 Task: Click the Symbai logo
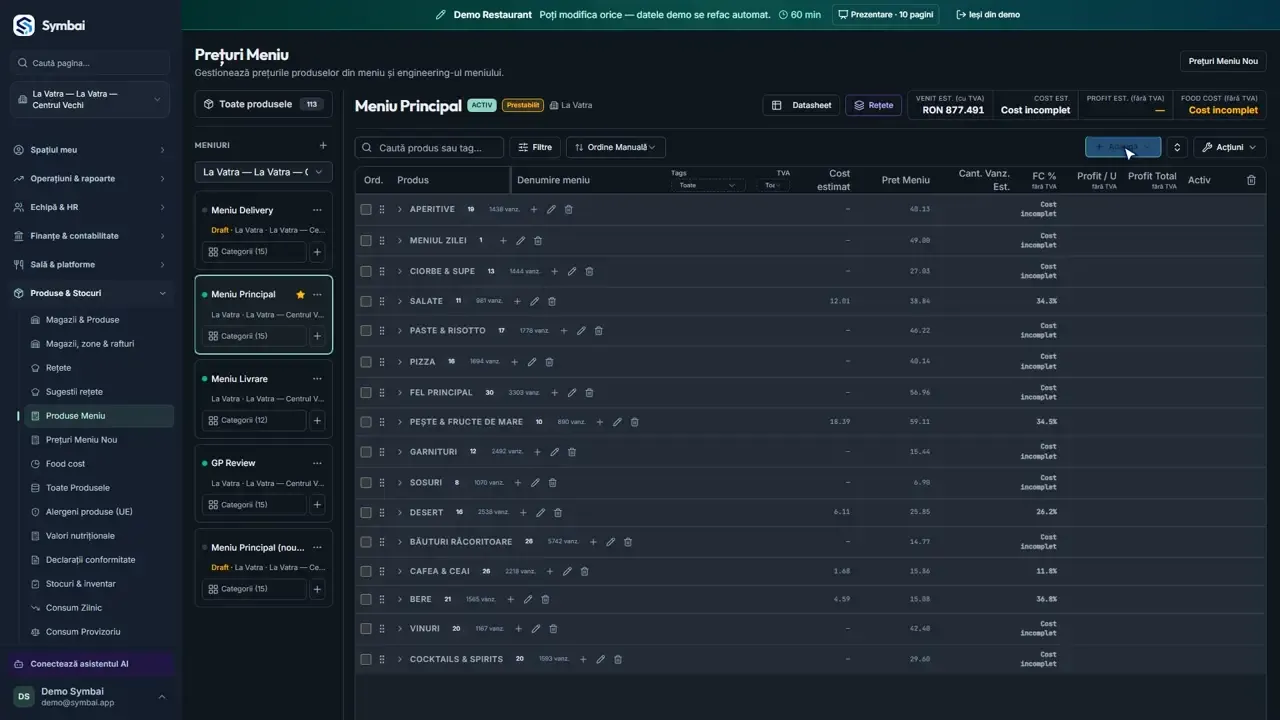pos(24,25)
